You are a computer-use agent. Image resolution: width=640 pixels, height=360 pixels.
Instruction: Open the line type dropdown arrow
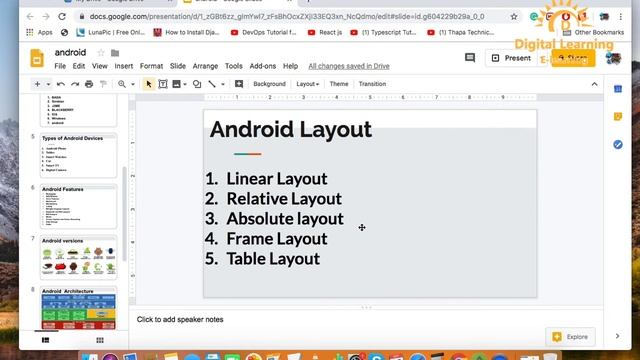[223, 84]
